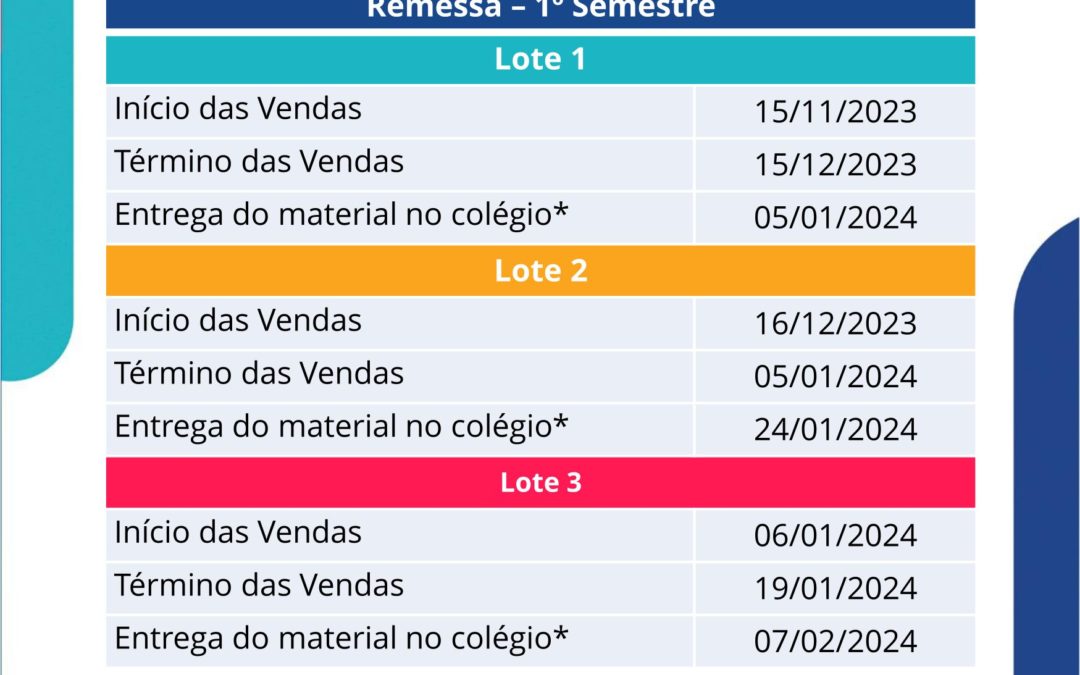Click Término das Vendas under Lote 3
Viewport: 1080px width, 675px height.
pyautogui.click(x=259, y=585)
